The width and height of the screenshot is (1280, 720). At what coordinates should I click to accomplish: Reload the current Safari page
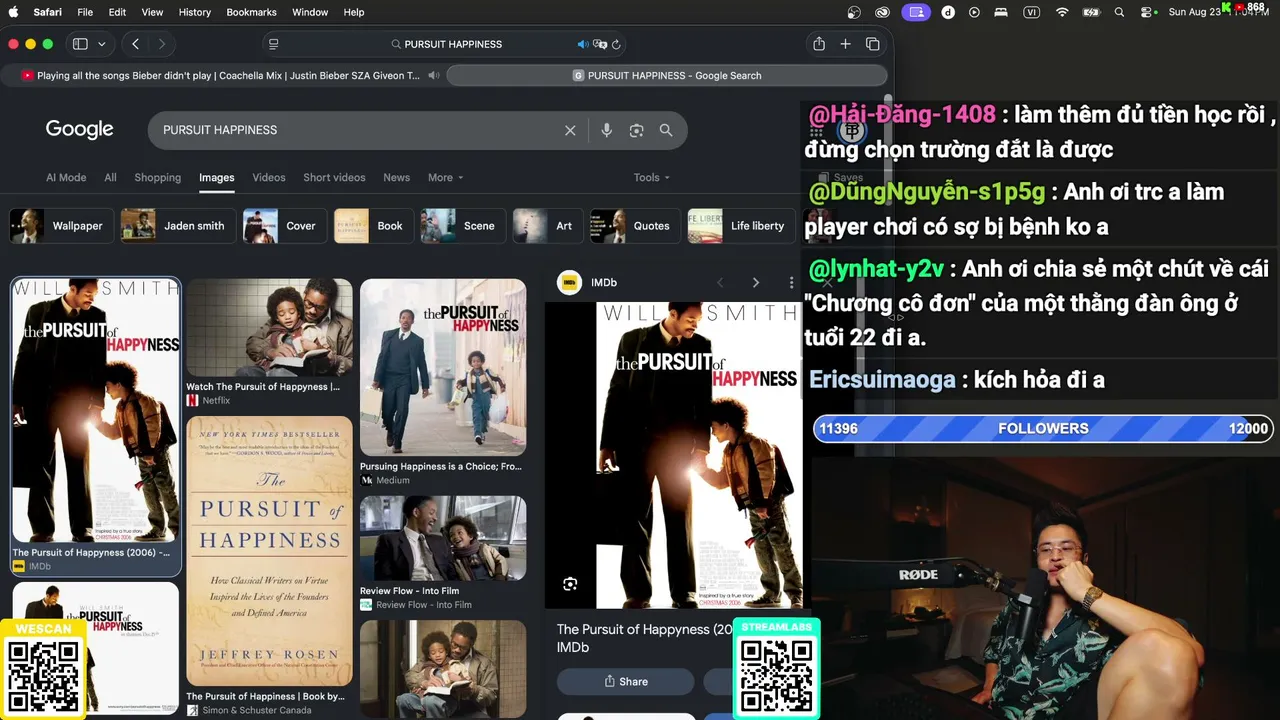click(616, 44)
